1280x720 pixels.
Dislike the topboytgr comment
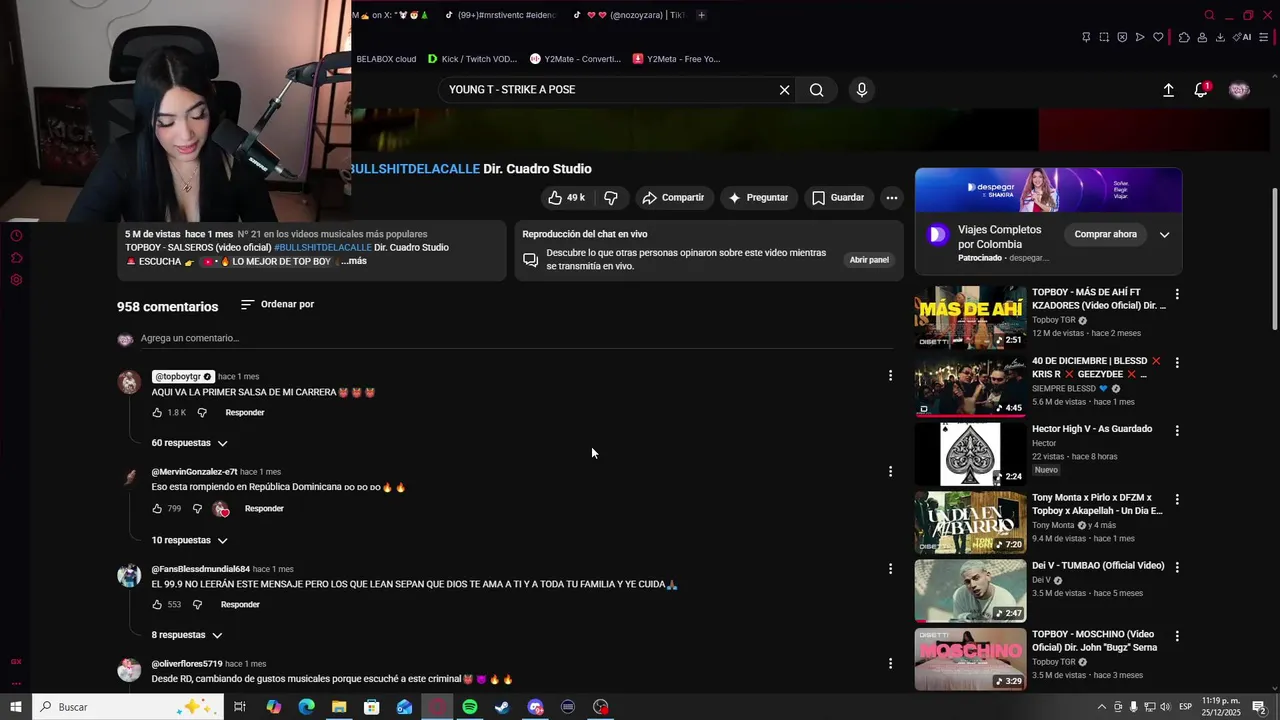click(202, 413)
